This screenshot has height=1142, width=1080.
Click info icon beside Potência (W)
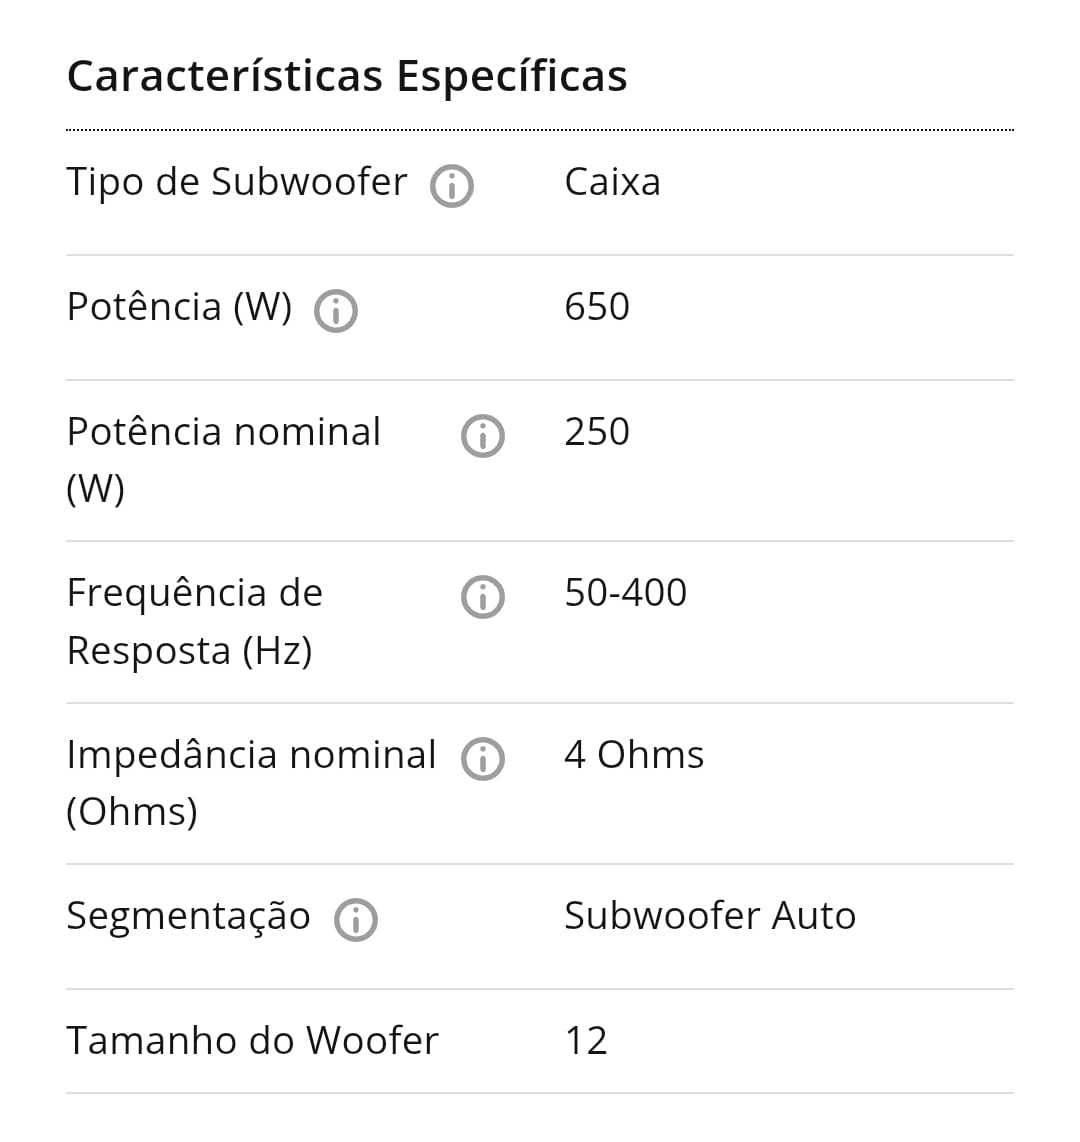click(x=336, y=311)
